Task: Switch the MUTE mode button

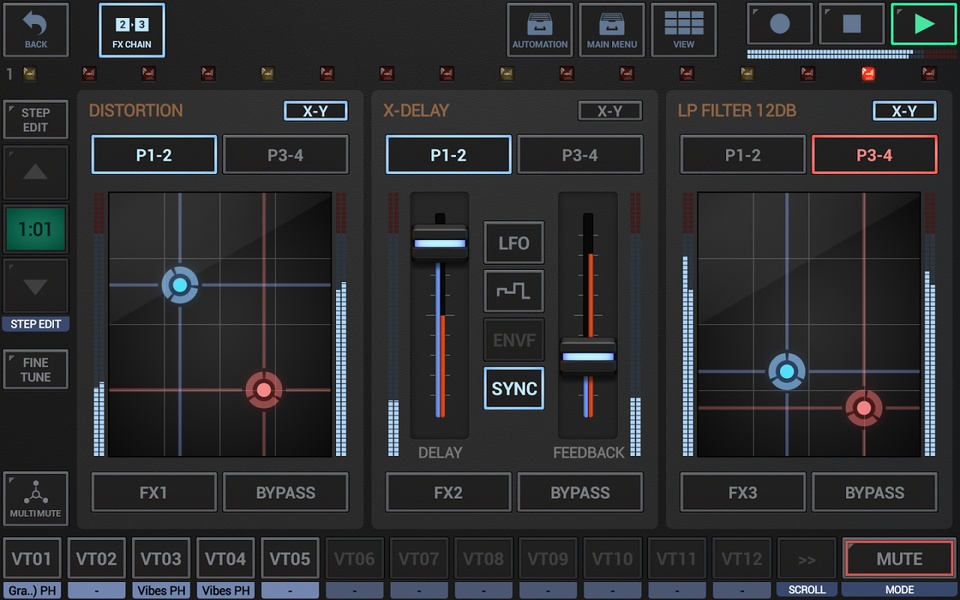Action: (x=899, y=558)
